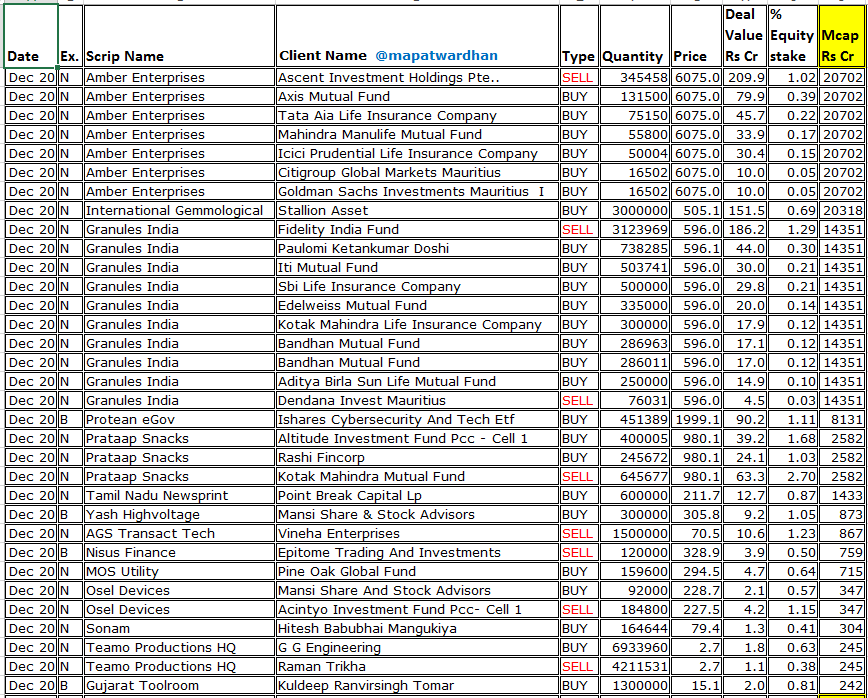
Task: Select Dendana Invest Mauritius cell
Action: (417, 401)
